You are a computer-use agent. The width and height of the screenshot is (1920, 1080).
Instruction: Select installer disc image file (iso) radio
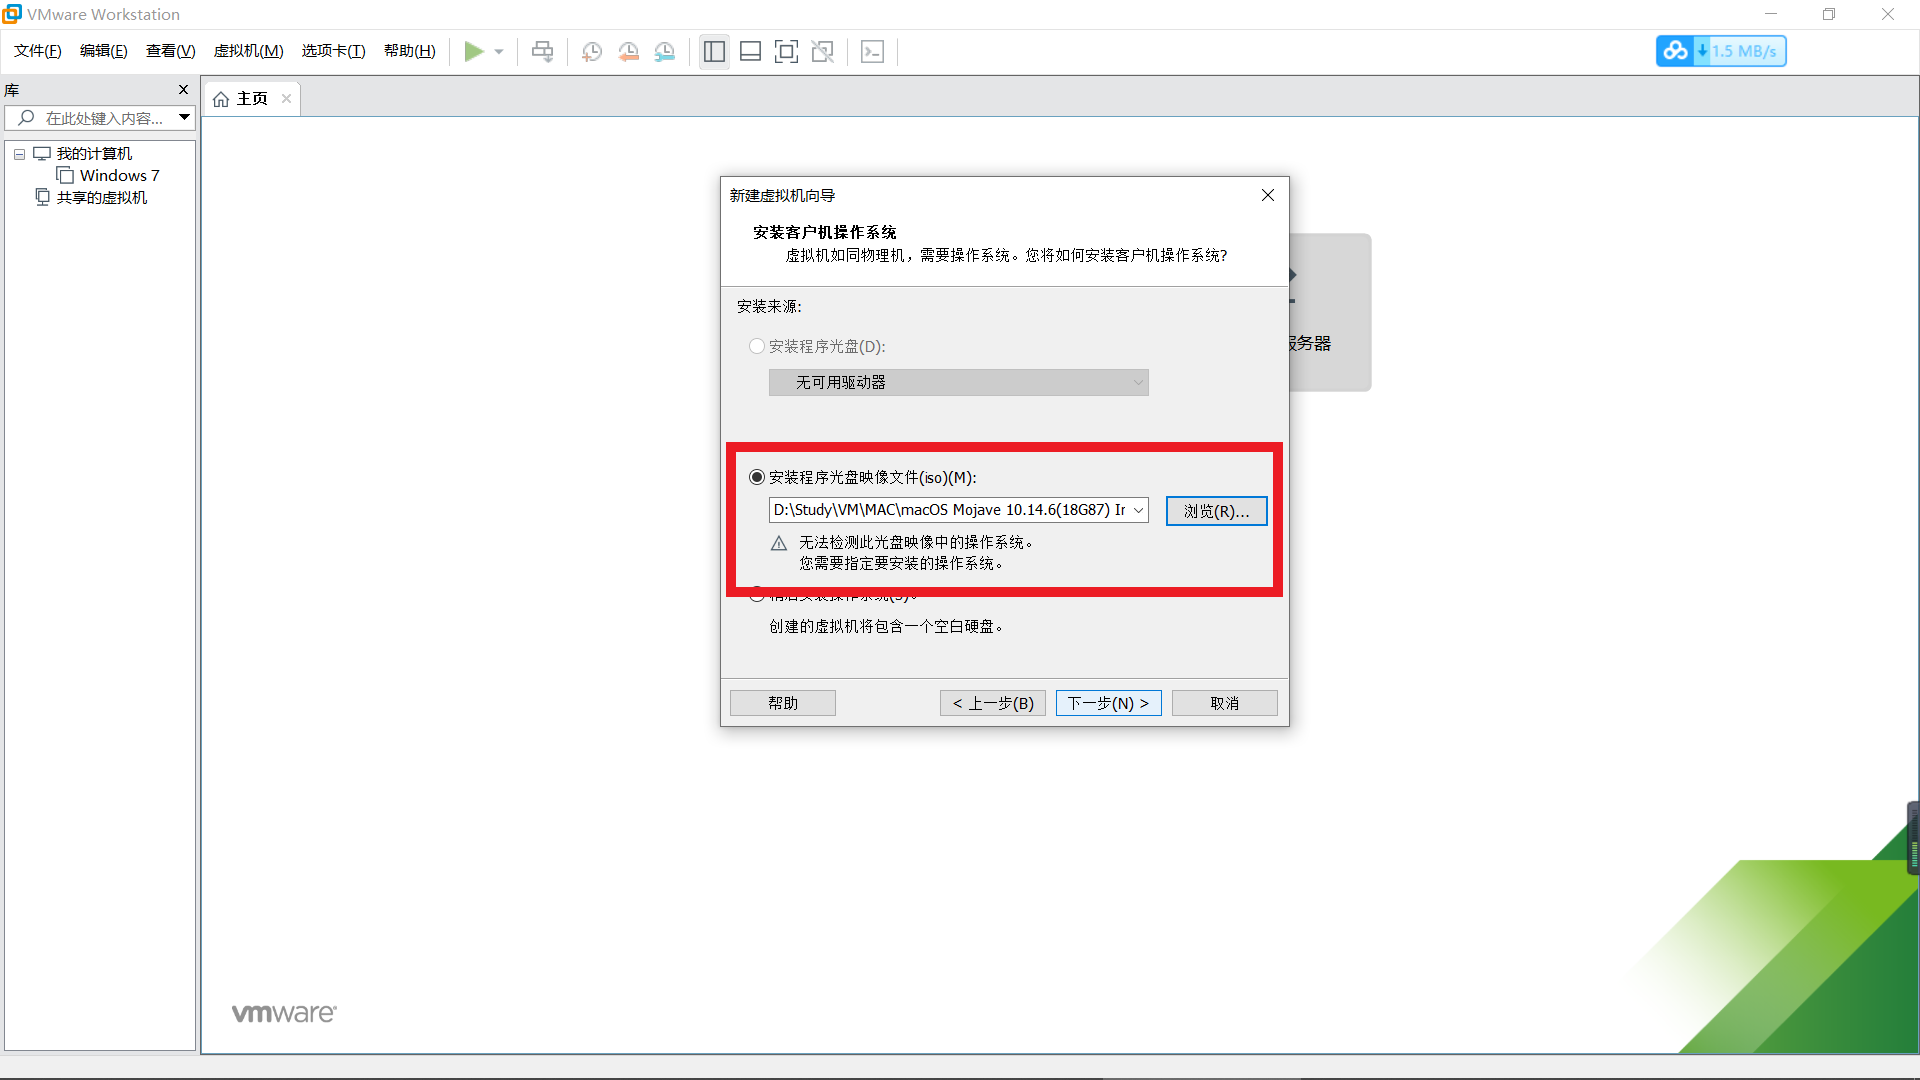[x=757, y=477]
